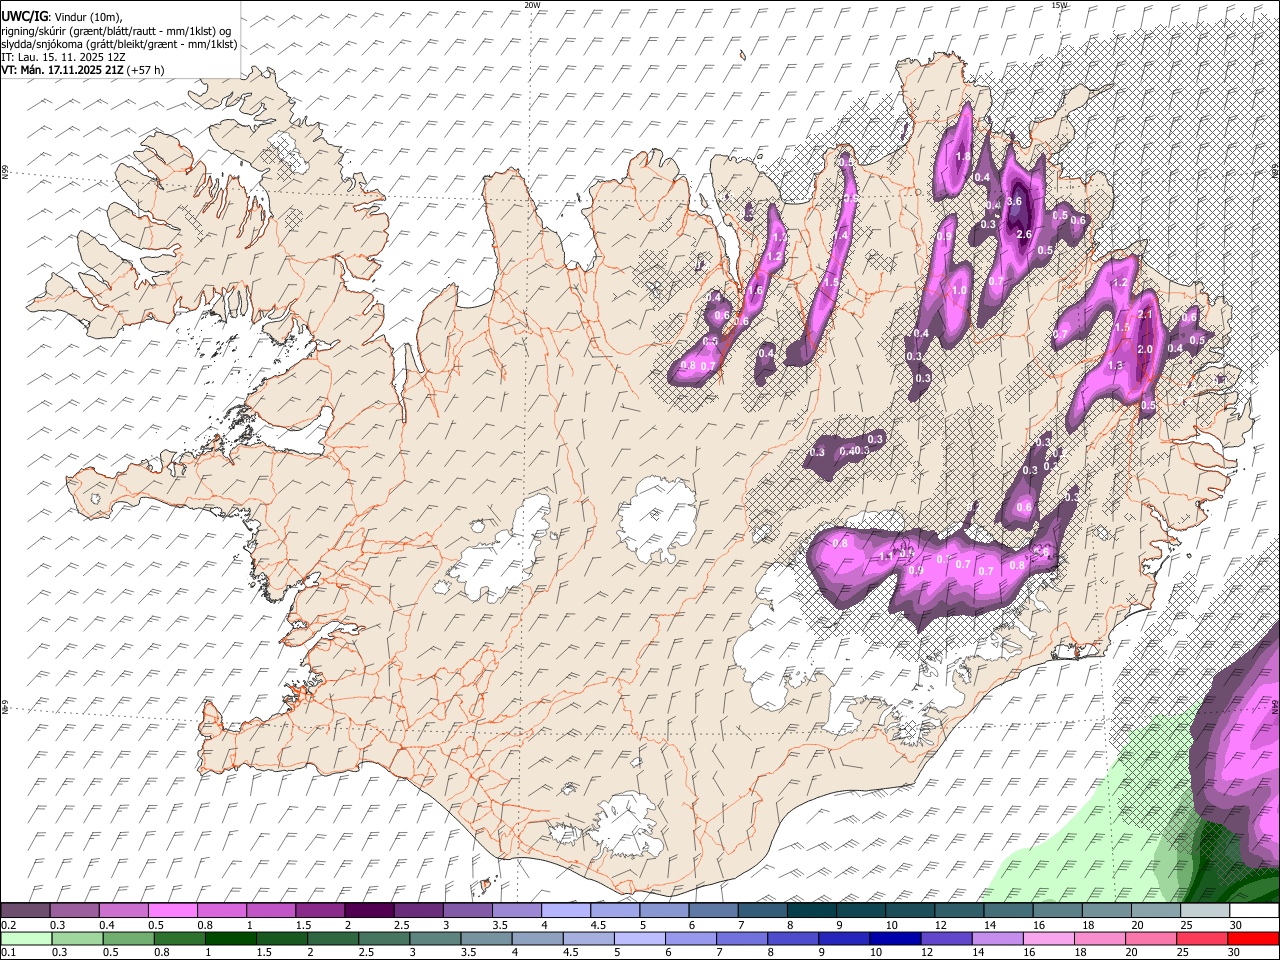
Task: Click the top legend row swatch labeled 0.2
Action: point(25,910)
